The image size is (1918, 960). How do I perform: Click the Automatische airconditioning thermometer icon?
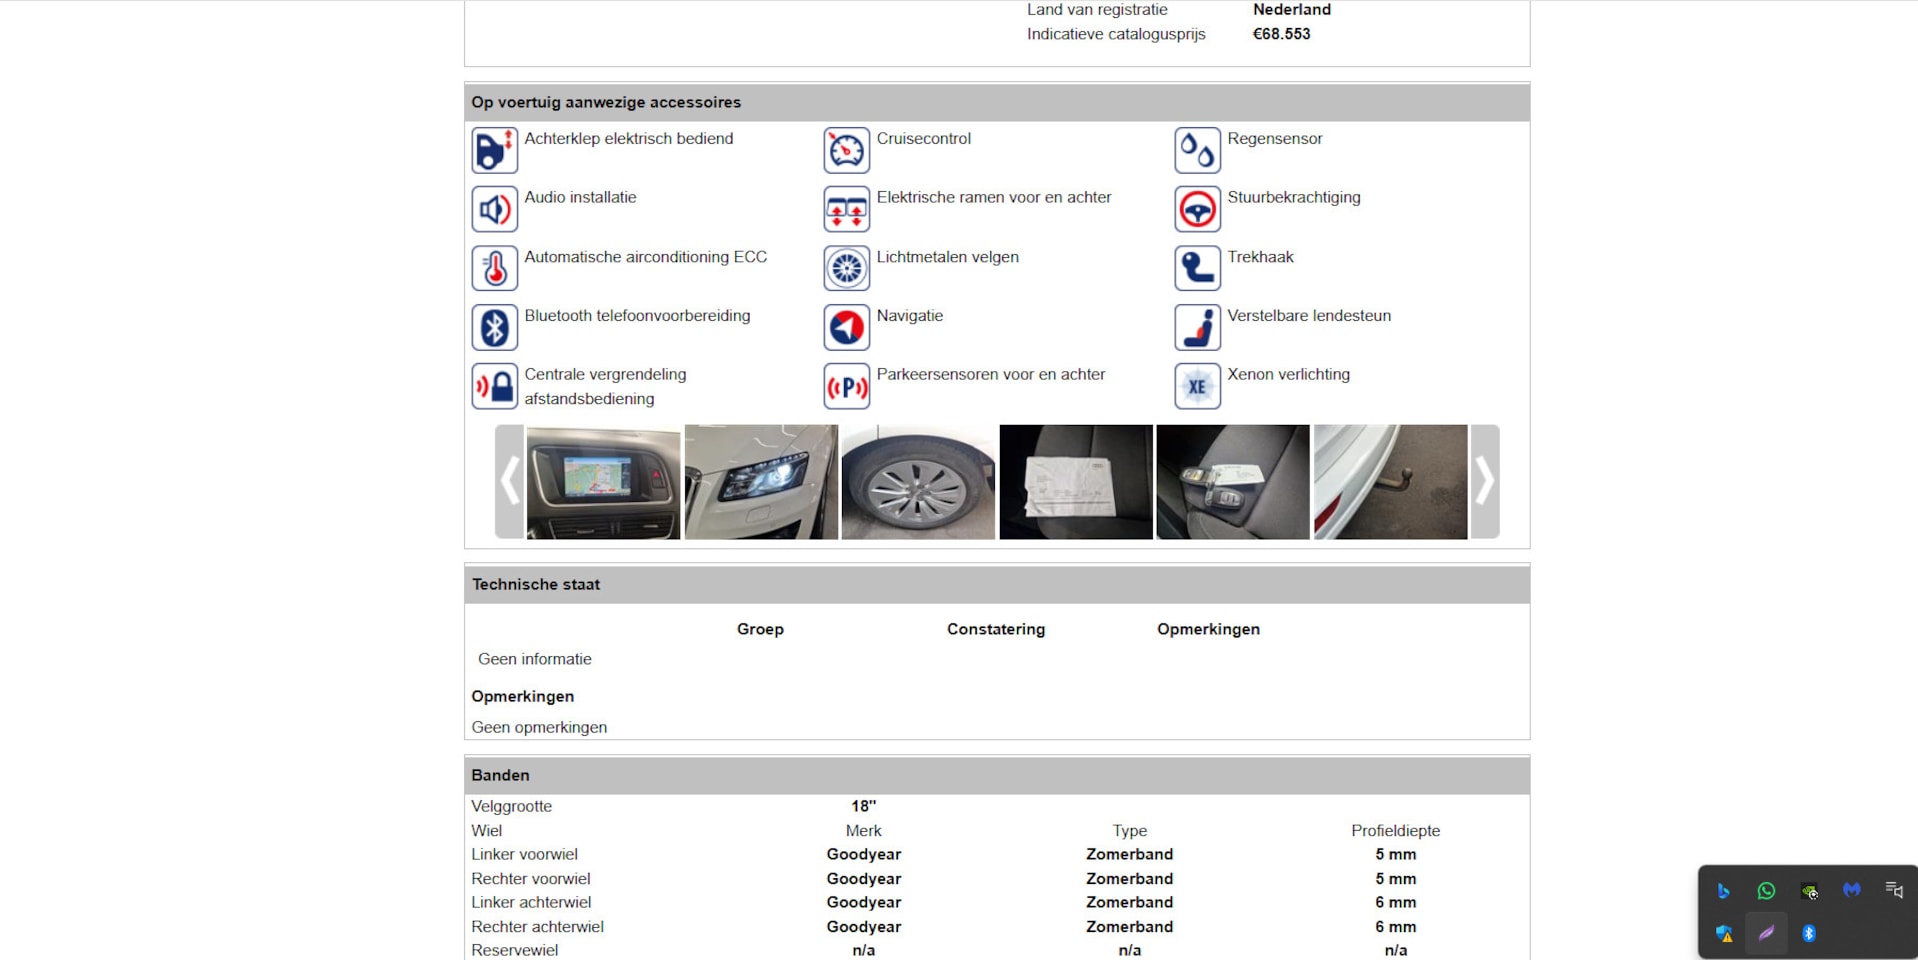tap(494, 269)
